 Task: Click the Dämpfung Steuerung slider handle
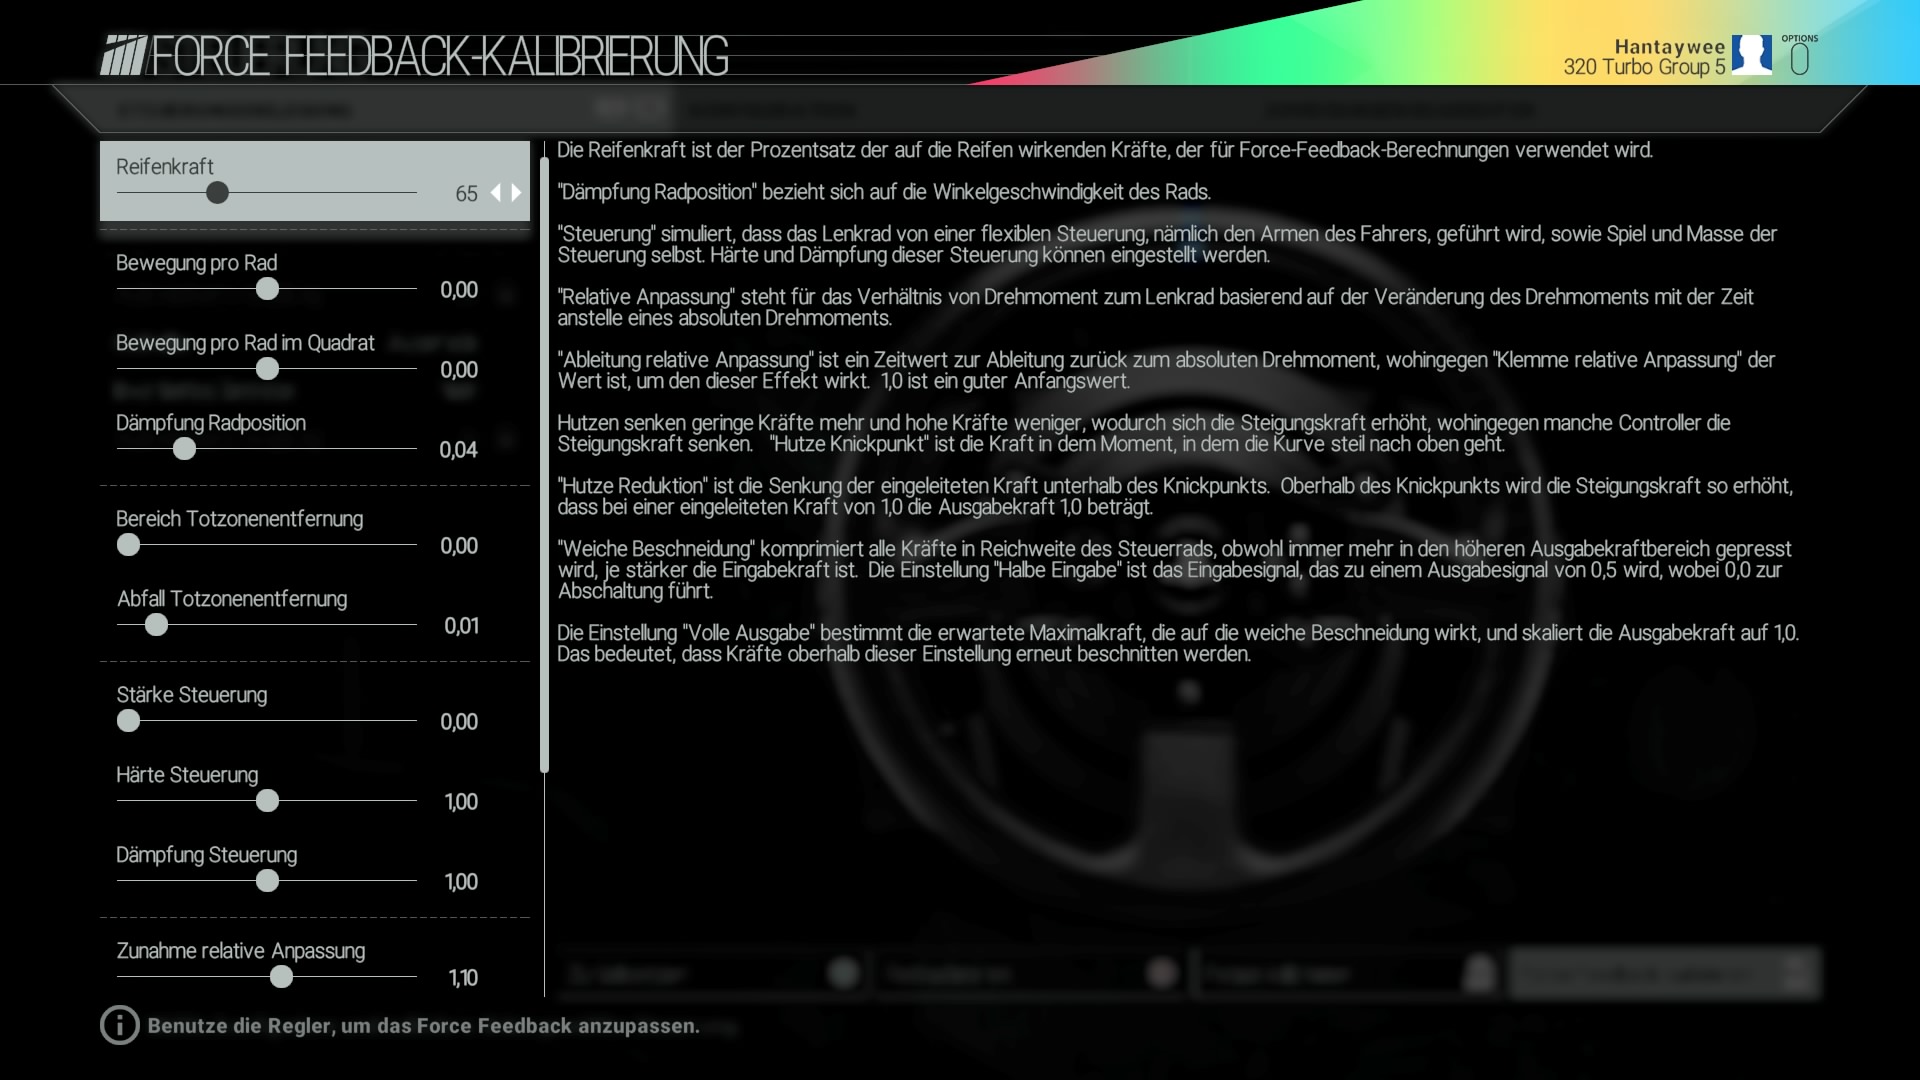[x=267, y=881]
